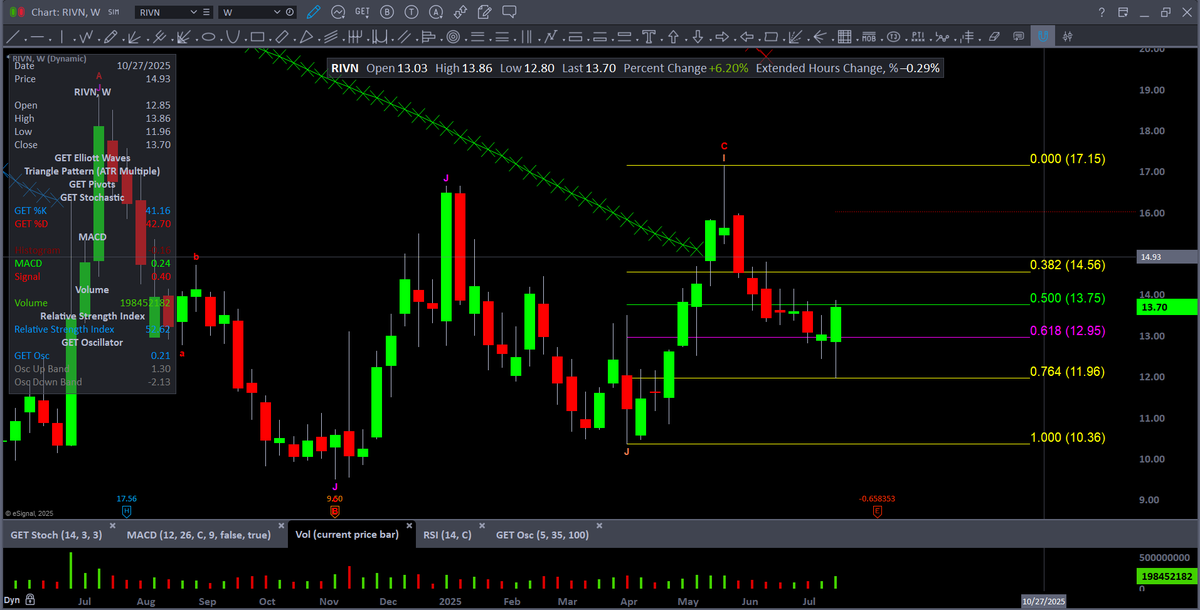Select the down arrow marker tool
Screen dimensions: 1200x610
pyautogui.click(x=698, y=37)
